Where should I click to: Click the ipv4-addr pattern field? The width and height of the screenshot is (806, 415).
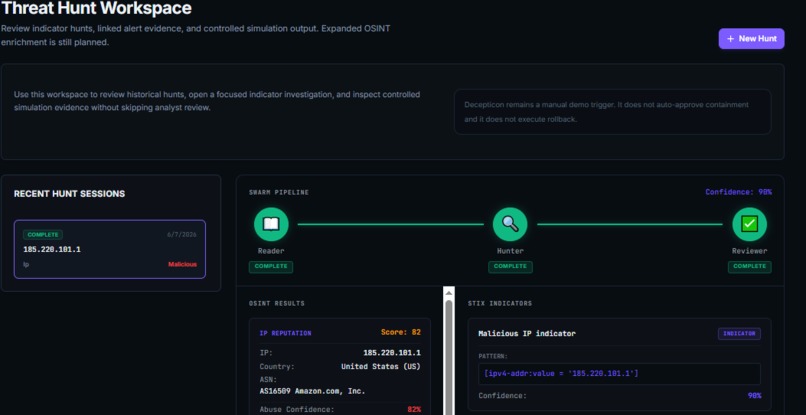coord(619,374)
